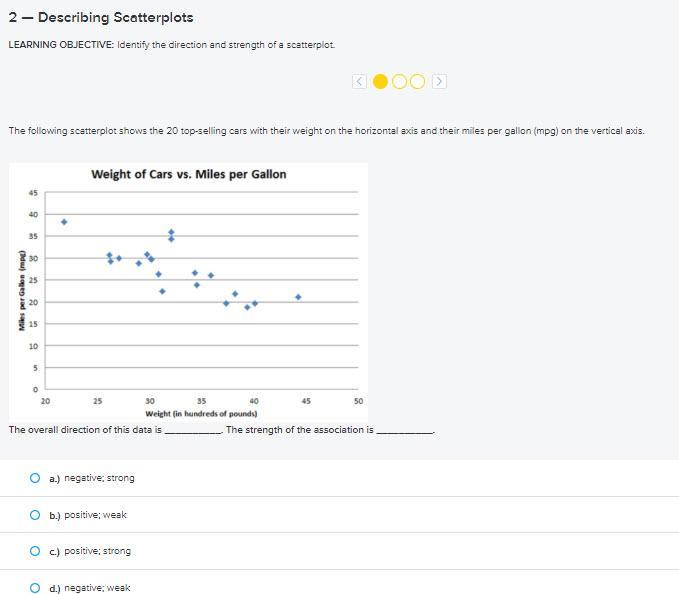Select radio button for option d
This screenshot has height=594, width=679.
(x=36, y=588)
